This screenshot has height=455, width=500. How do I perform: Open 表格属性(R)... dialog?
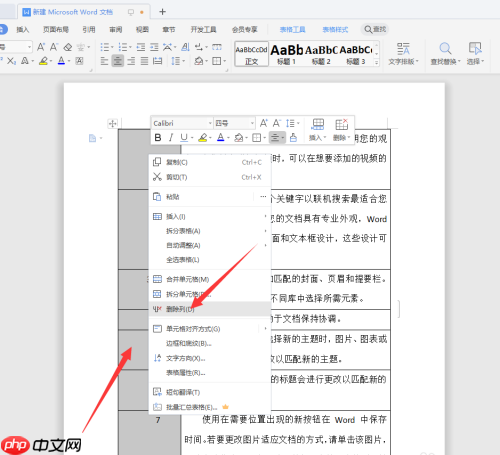coord(210,373)
